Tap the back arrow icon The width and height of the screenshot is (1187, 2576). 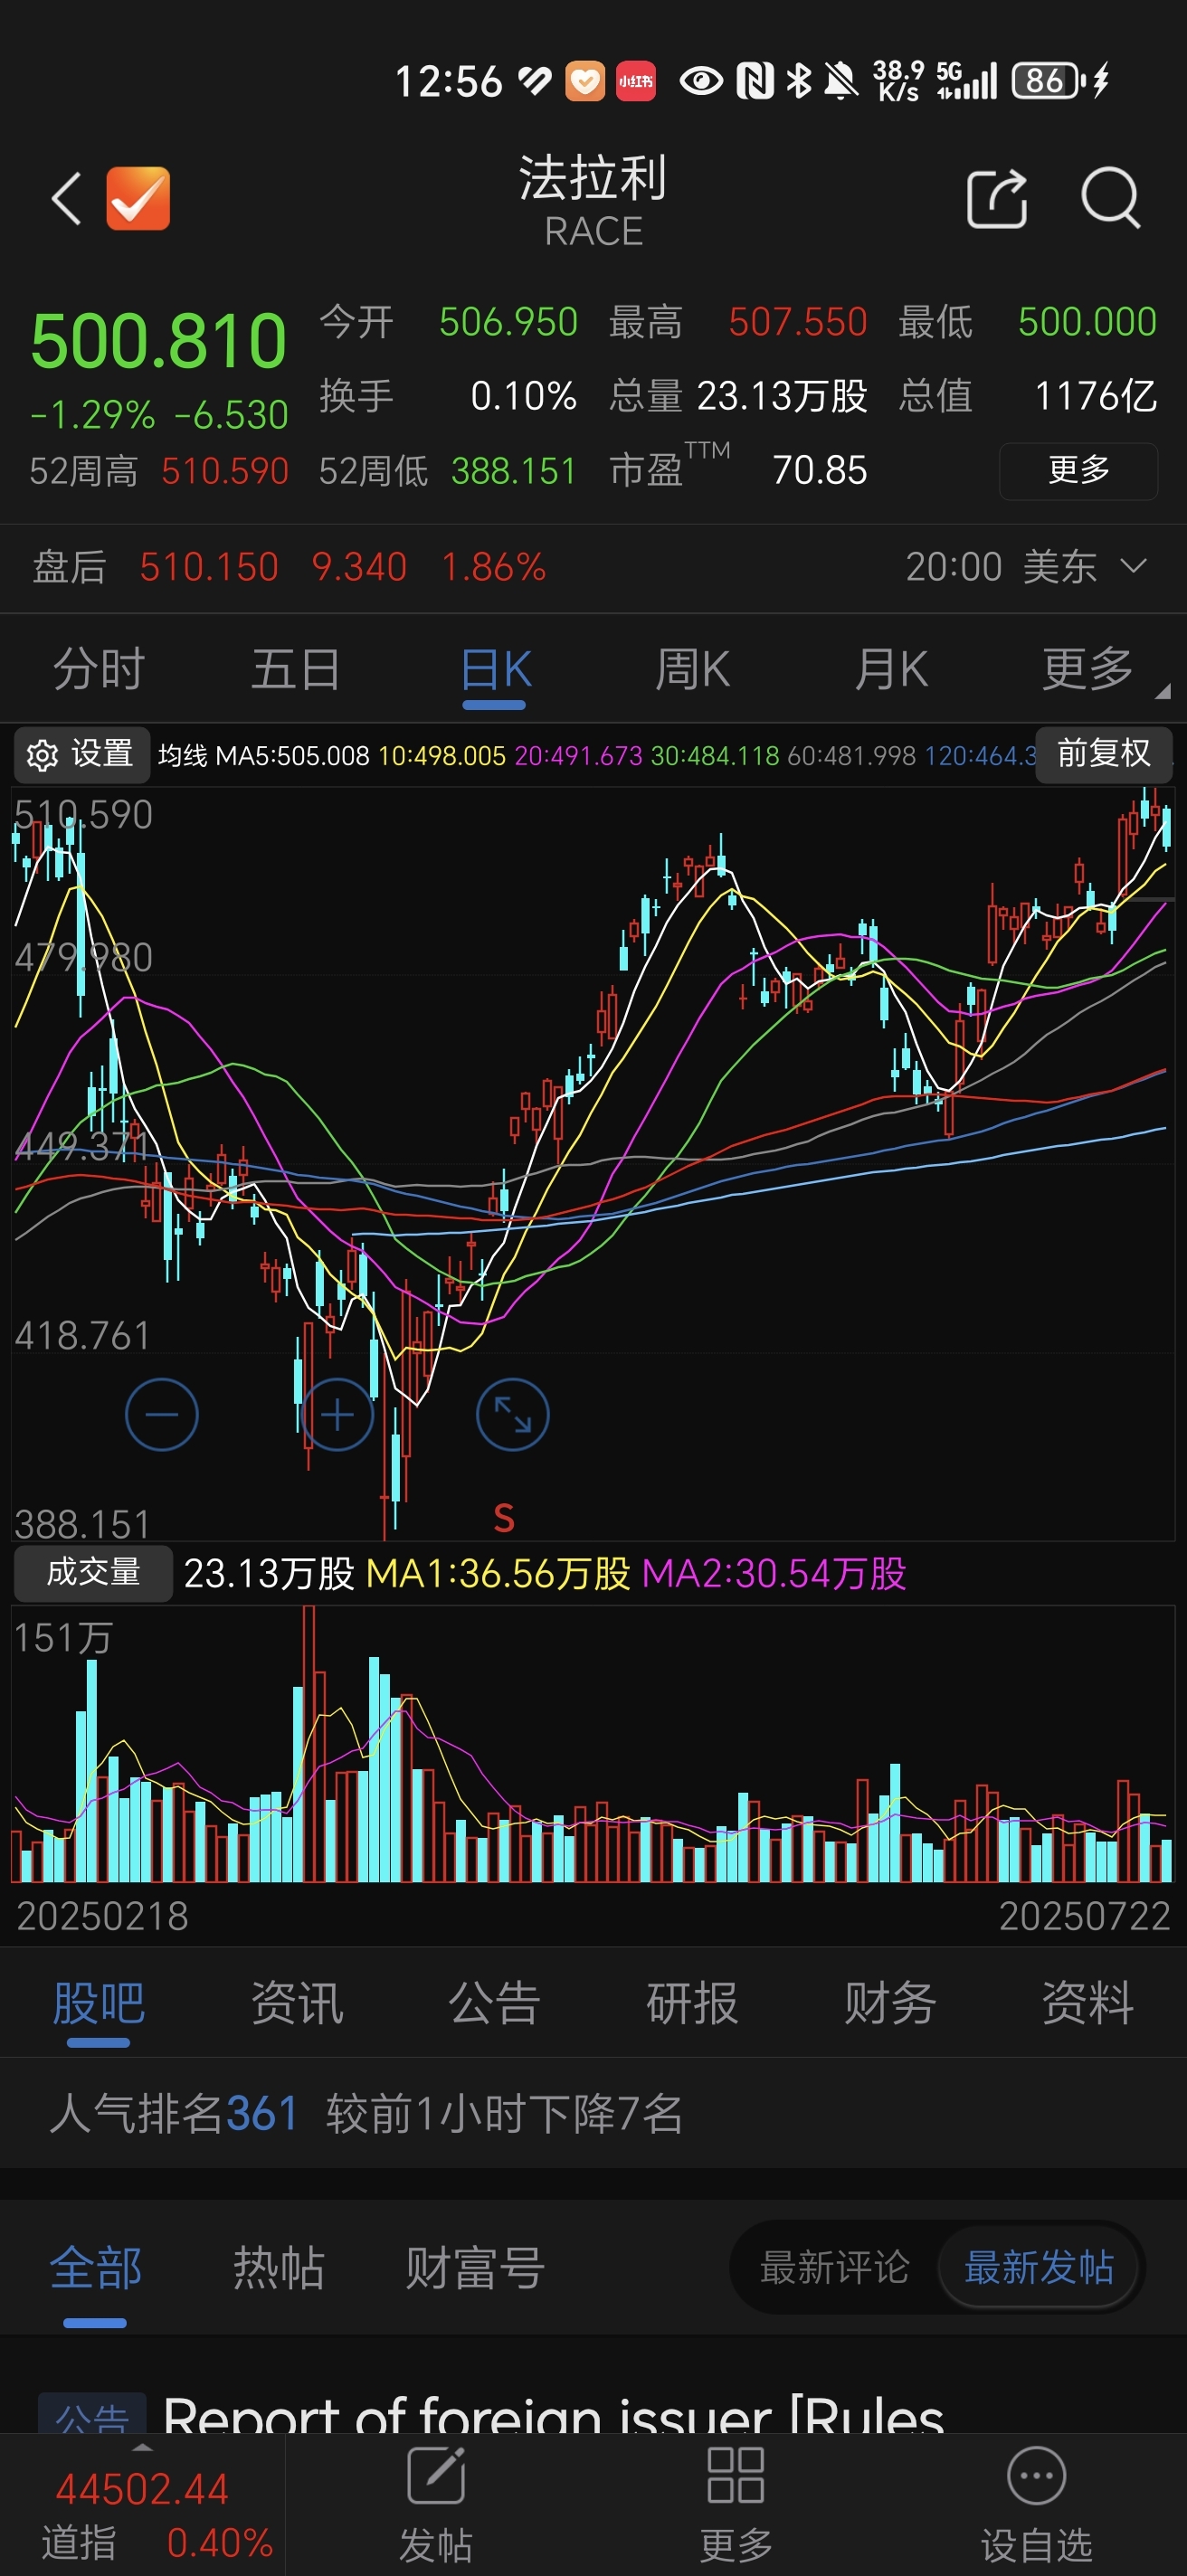pyautogui.click(x=66, y=198)
